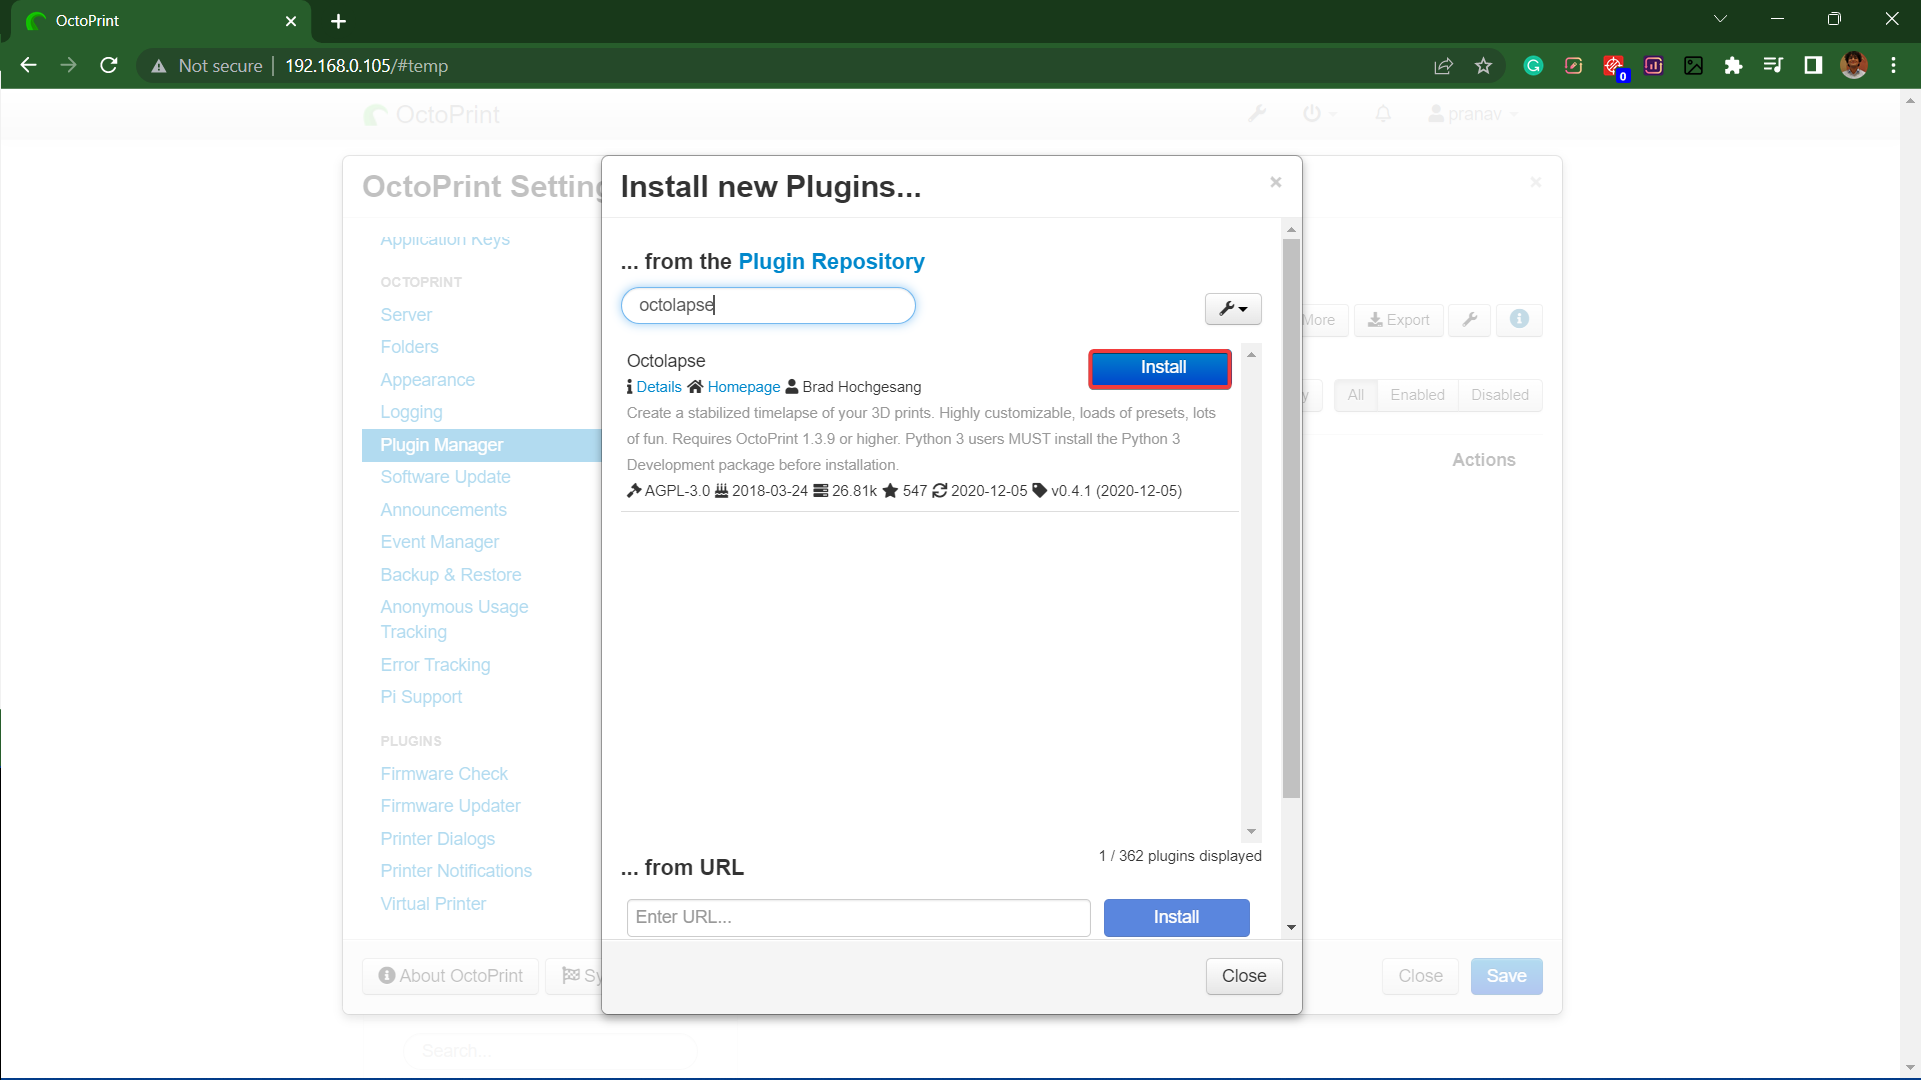This screenshot has width=1921, height=1080.
Task: Open image extension icon in toolbar
Action: pos(1693,66)
